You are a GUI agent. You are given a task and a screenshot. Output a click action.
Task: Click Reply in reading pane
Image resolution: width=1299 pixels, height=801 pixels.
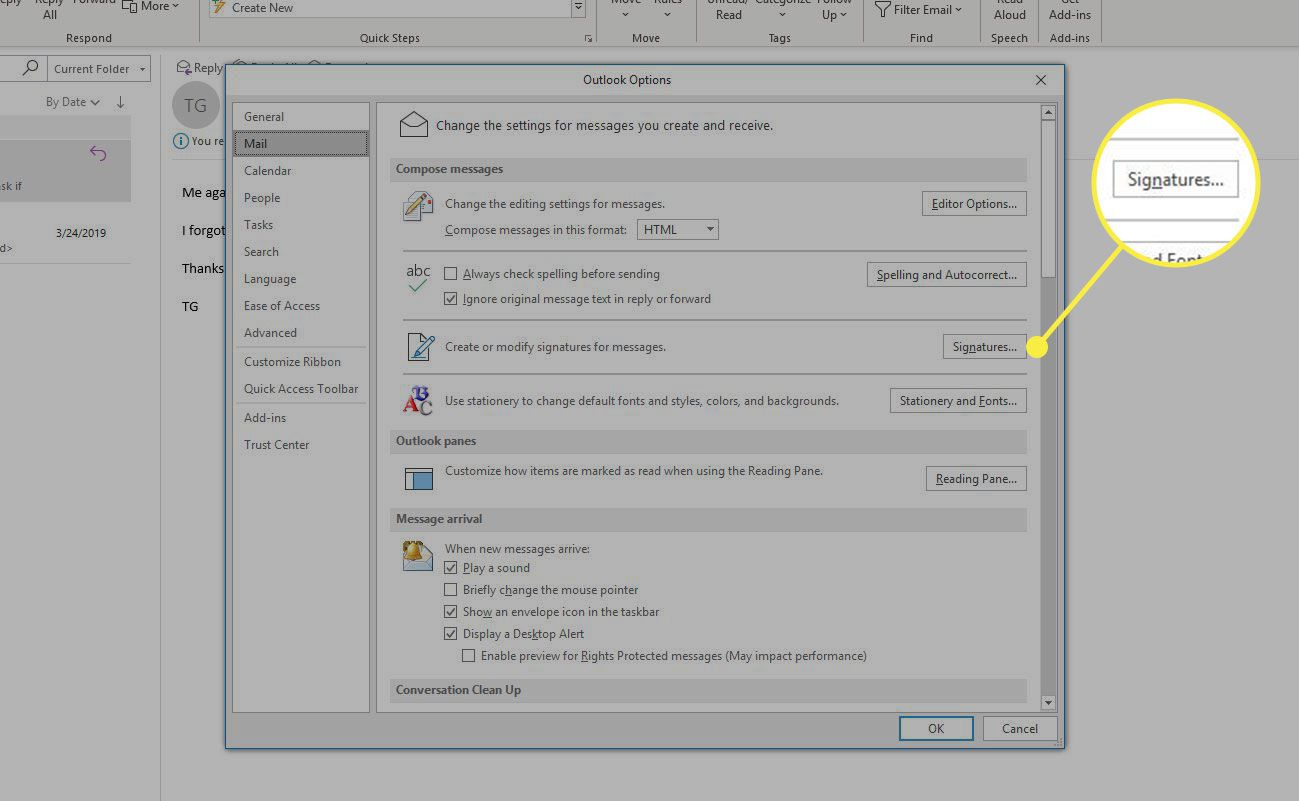click(199, 68)
